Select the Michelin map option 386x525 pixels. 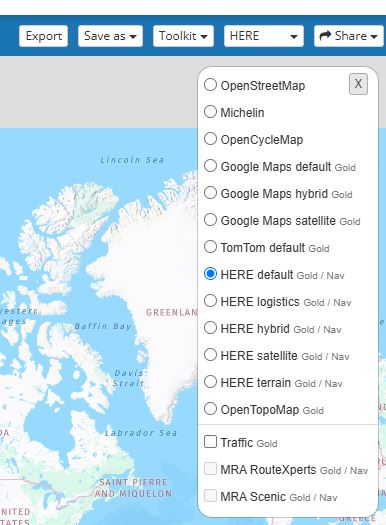210,111
